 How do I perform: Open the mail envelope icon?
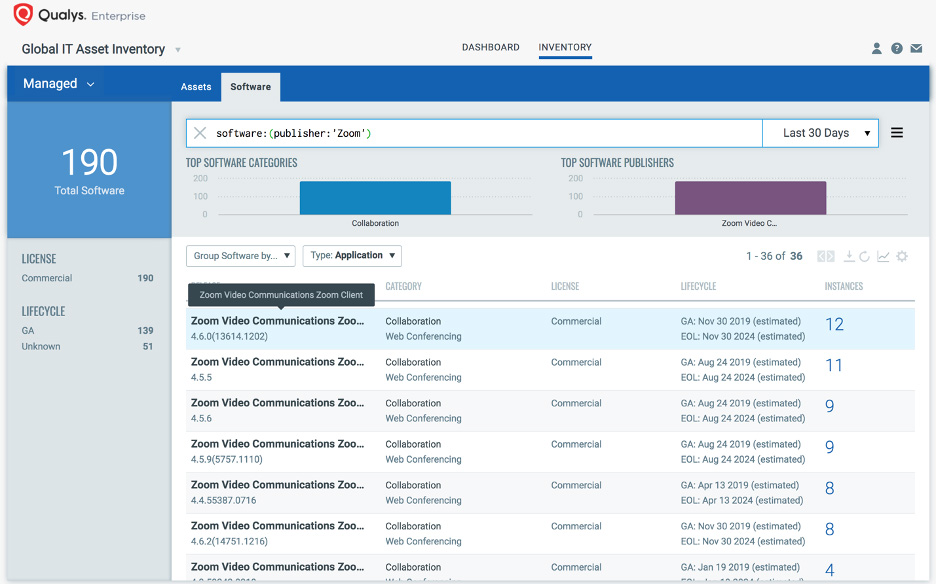(x=916, y=48)
